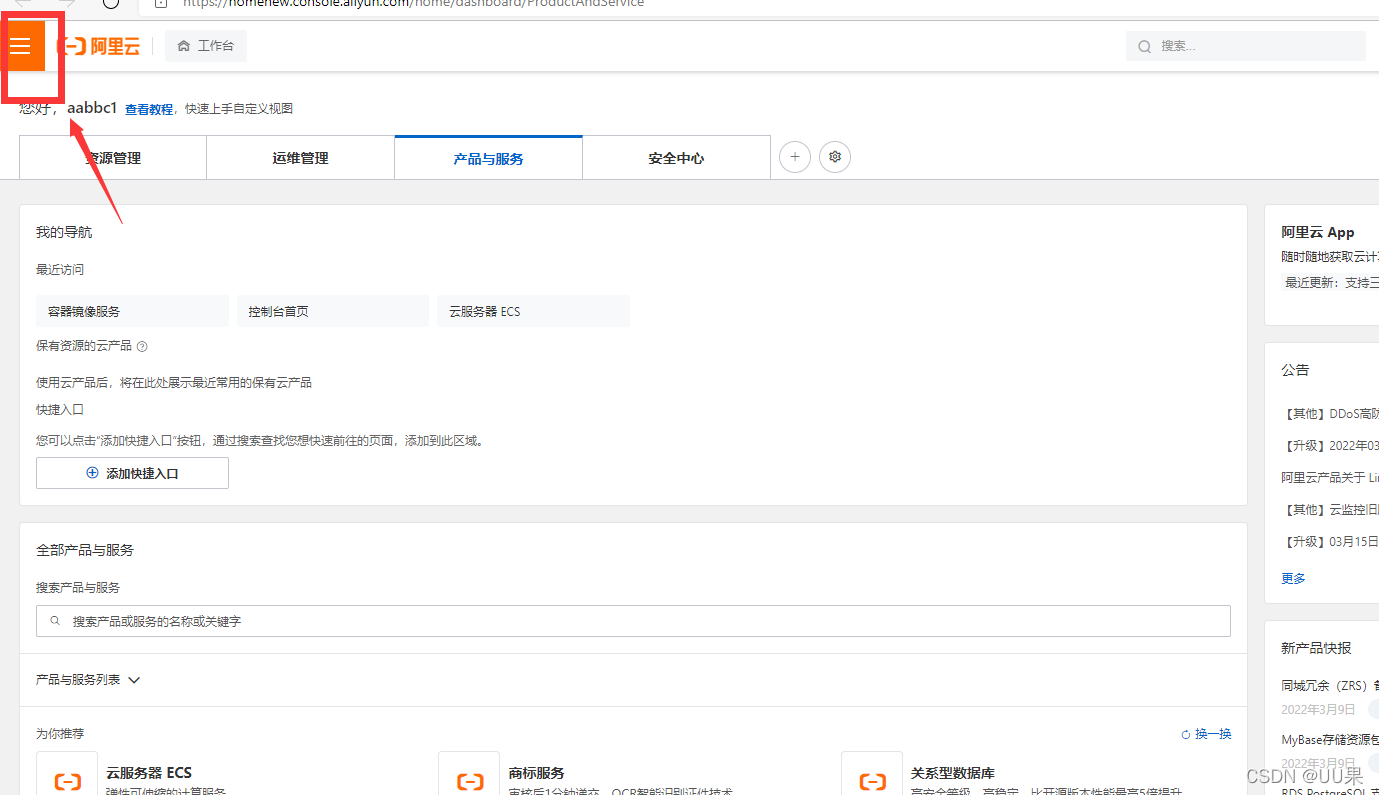This screenshot has height=795, width=1379.
Task: Open announcement 【其他】DDoS高防
Action: 1330,413
